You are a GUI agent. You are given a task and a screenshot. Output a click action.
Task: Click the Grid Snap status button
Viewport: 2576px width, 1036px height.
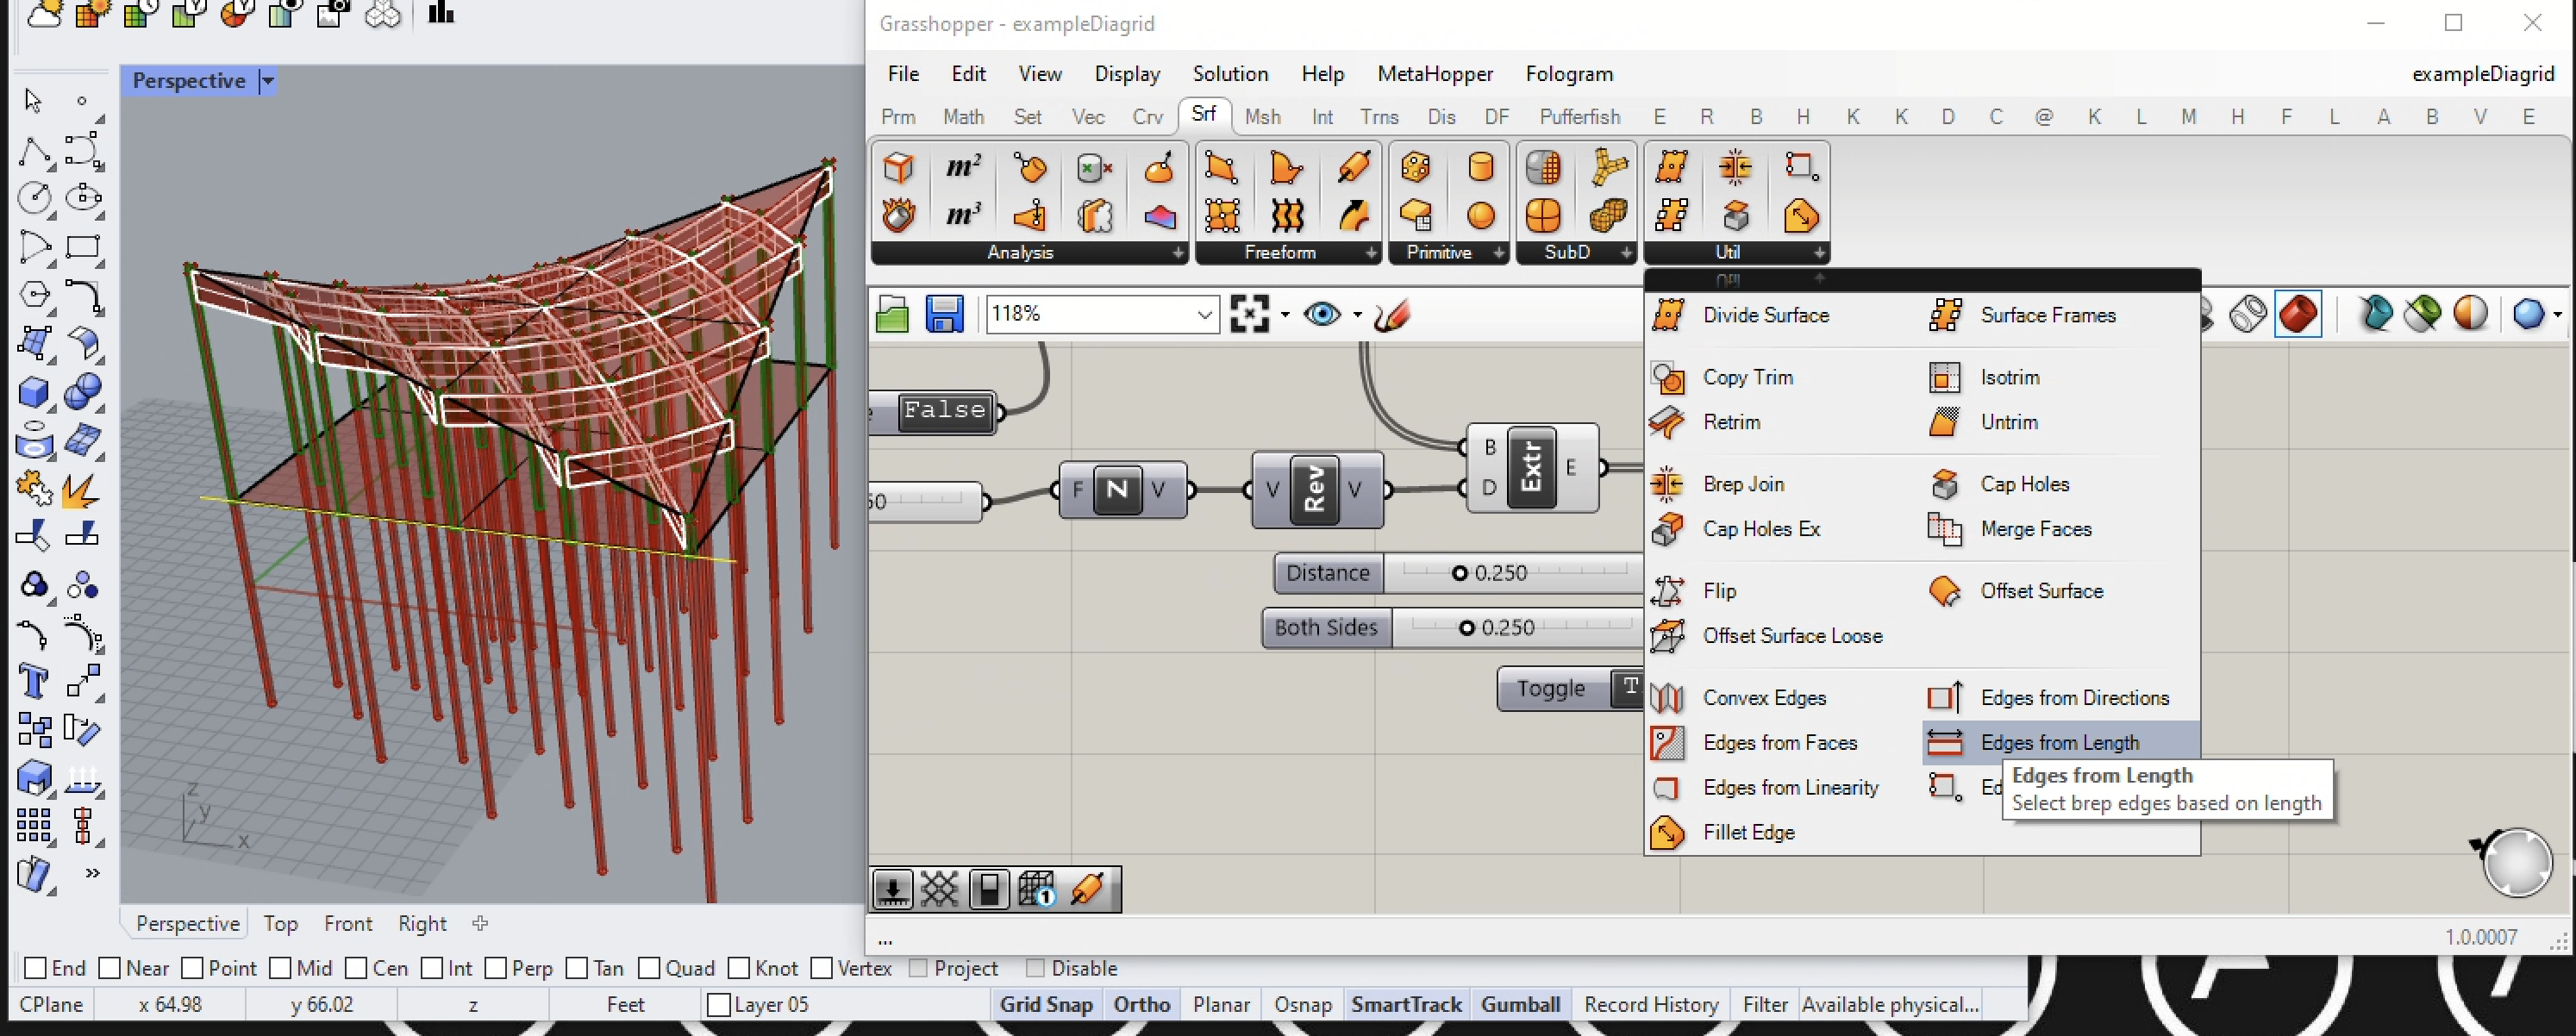pyautogui.click(x=1046, y=1004)
